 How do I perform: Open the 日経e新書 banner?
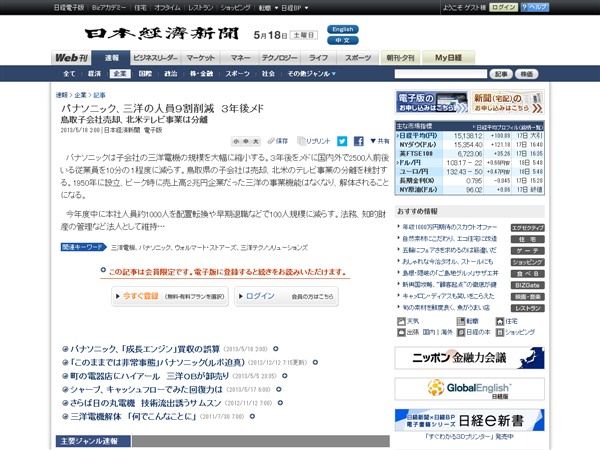point(470,420)
